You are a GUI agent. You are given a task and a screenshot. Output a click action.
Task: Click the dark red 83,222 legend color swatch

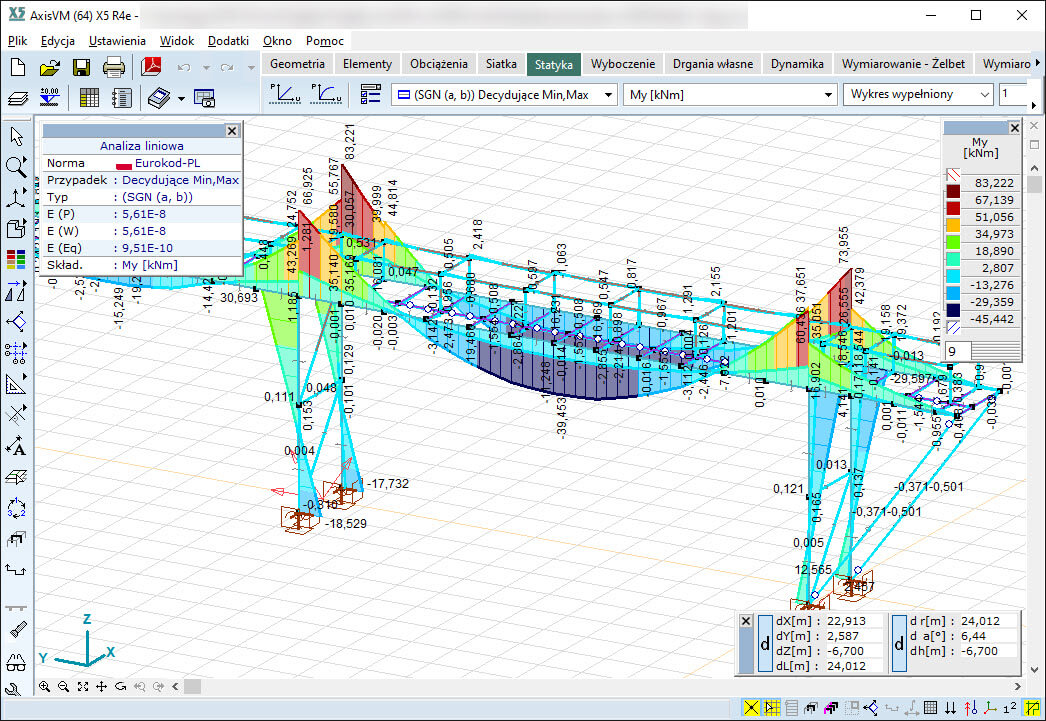click(x=953, y=192)
